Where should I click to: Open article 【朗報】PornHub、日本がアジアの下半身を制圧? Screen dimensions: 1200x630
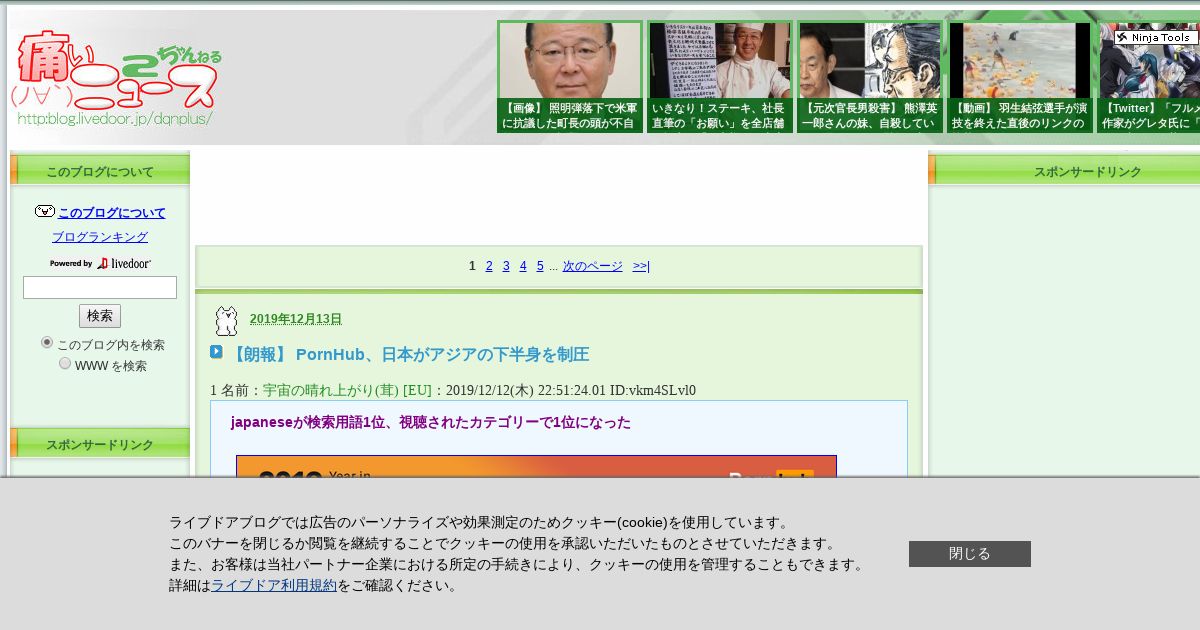click(409, 355)
